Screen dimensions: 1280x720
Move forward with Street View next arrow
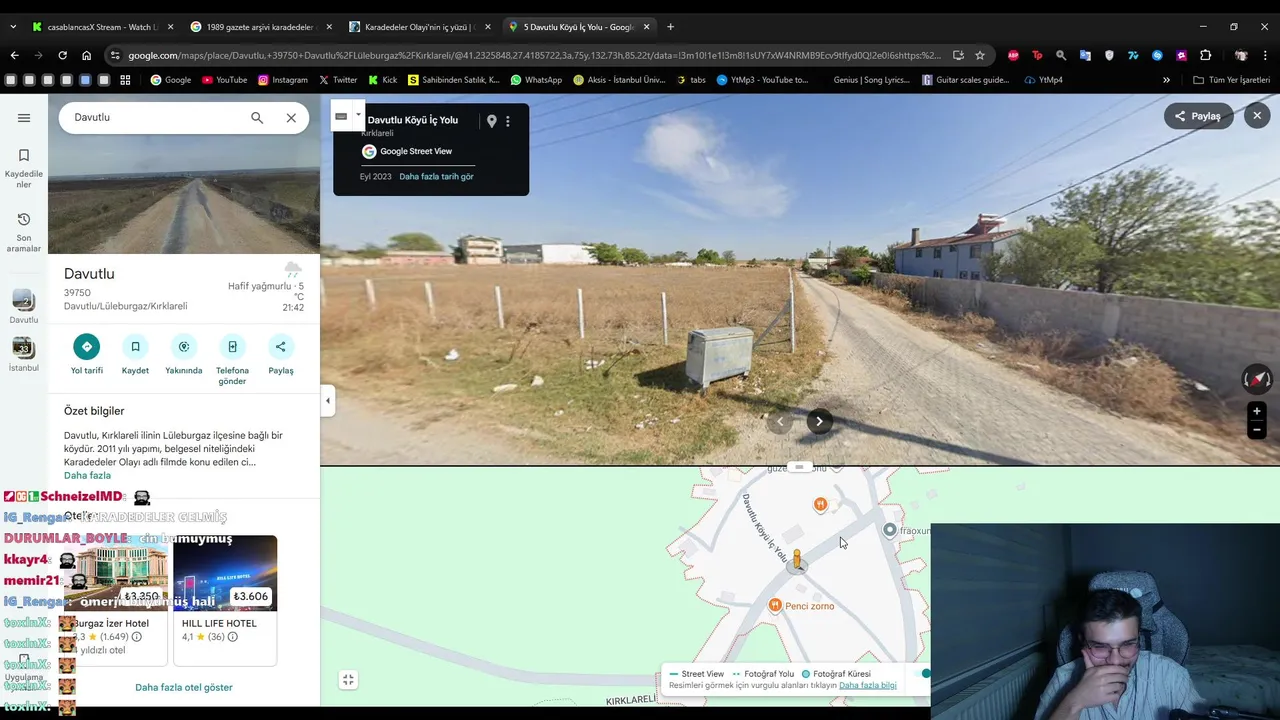coord(819,421)
